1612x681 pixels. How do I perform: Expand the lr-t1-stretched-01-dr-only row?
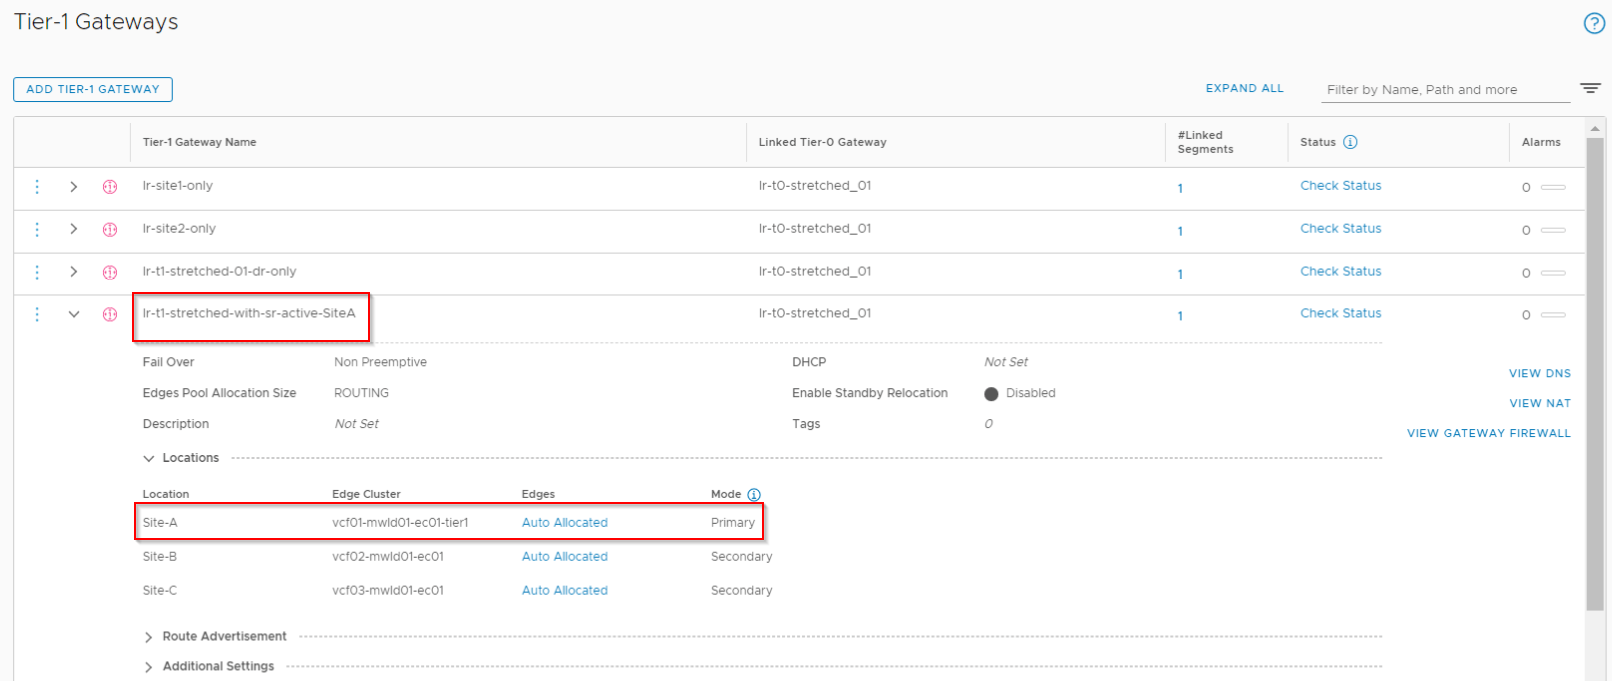(x=73, y=272)
